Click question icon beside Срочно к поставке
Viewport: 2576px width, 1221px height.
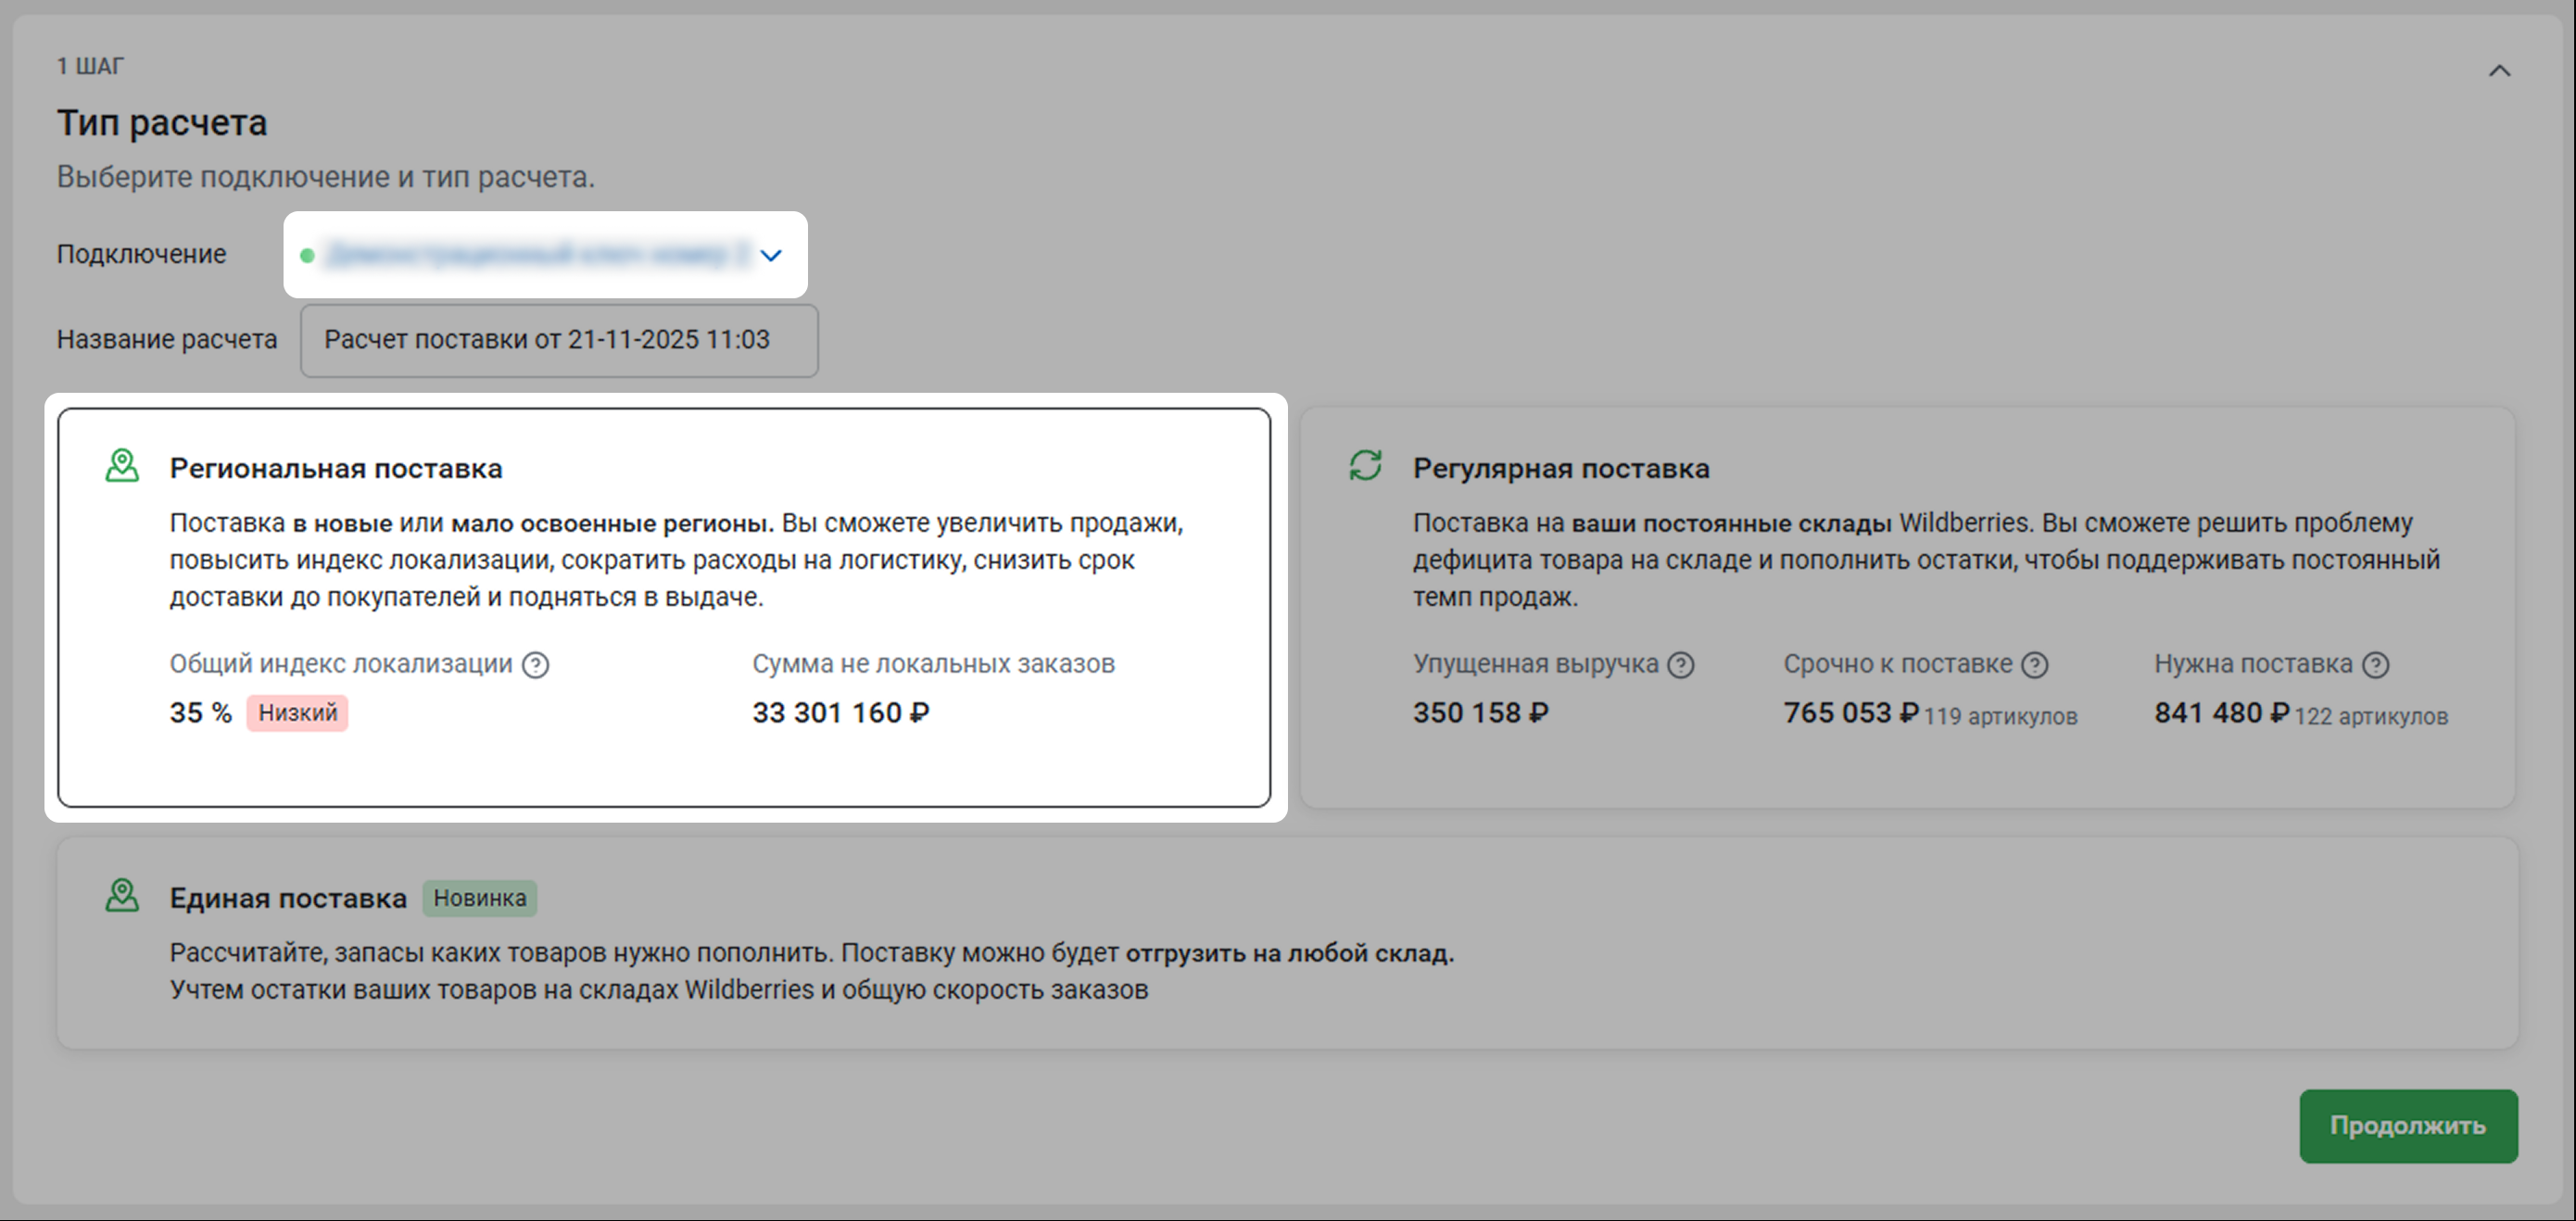pyautogui.click(x=2035, y=665)
